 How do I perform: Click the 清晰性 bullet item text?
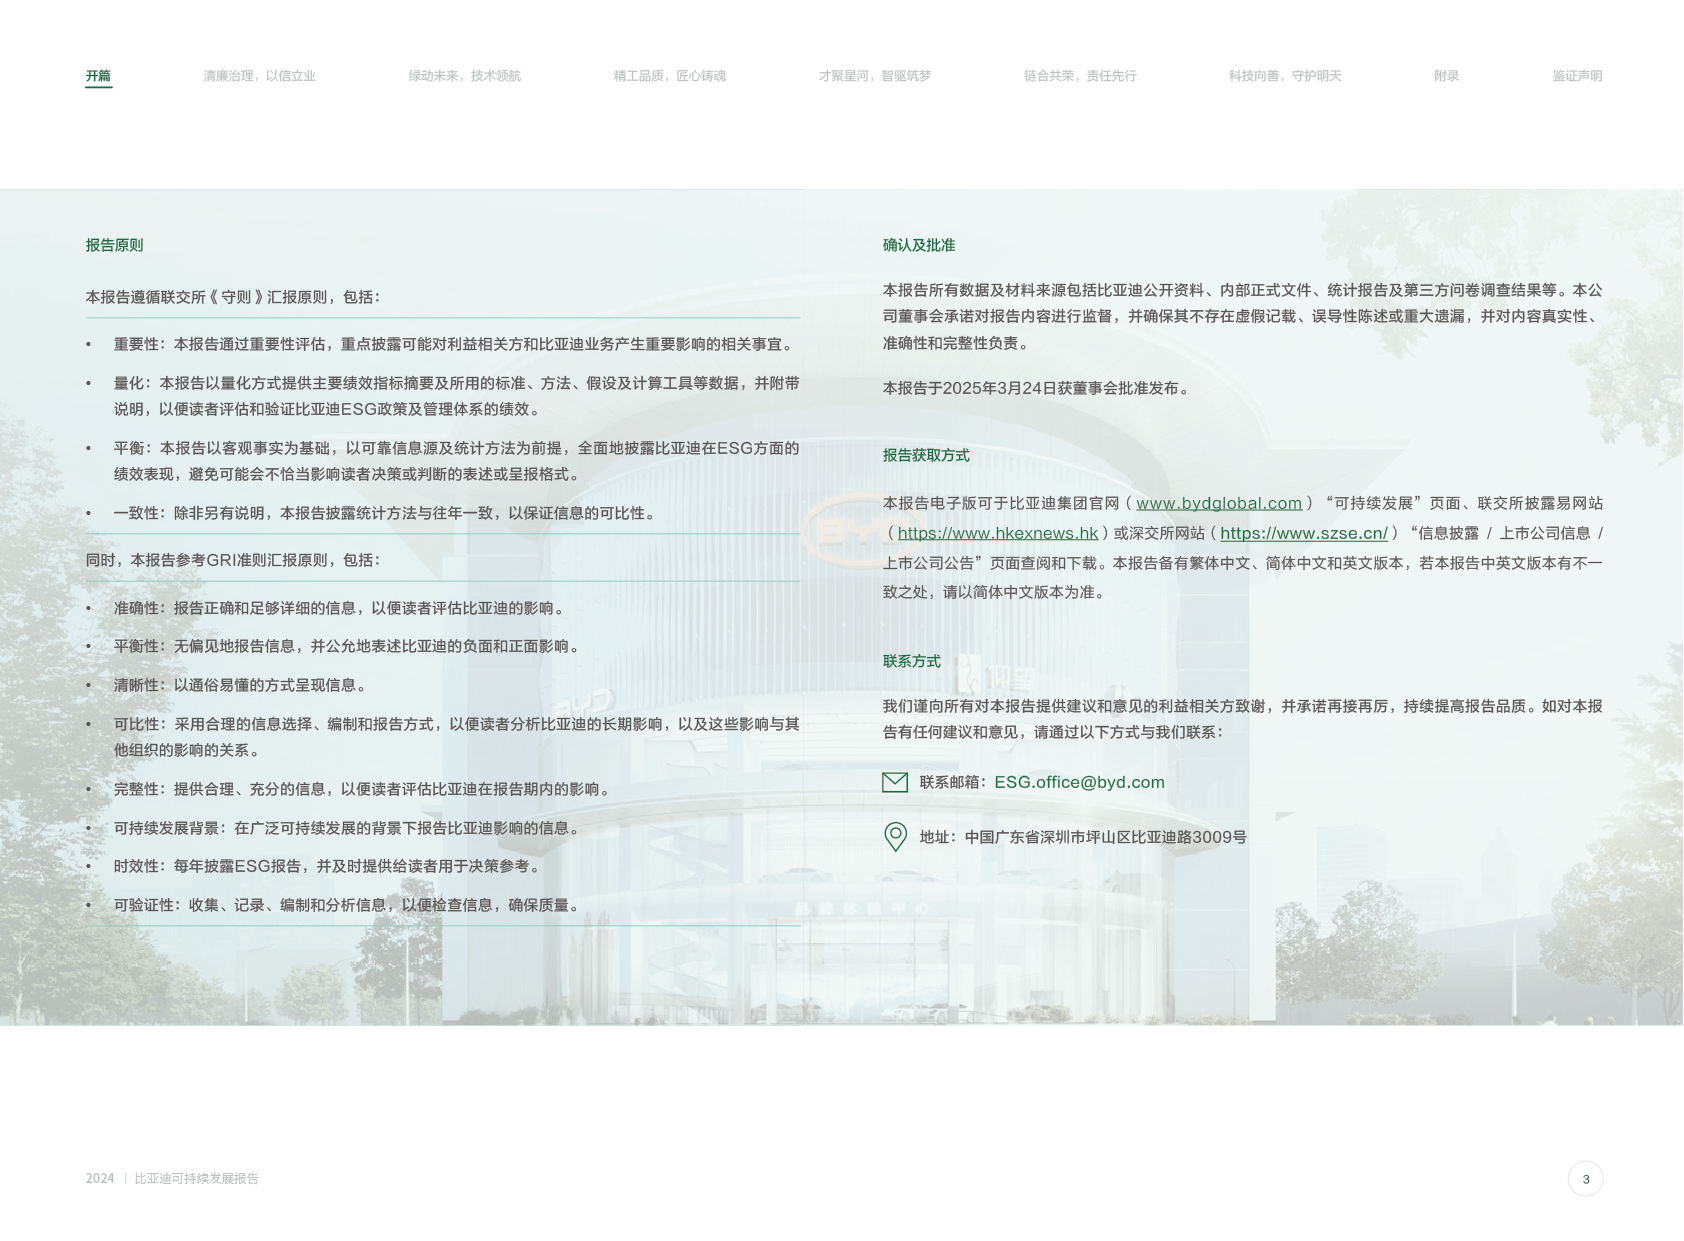[242, 685]
